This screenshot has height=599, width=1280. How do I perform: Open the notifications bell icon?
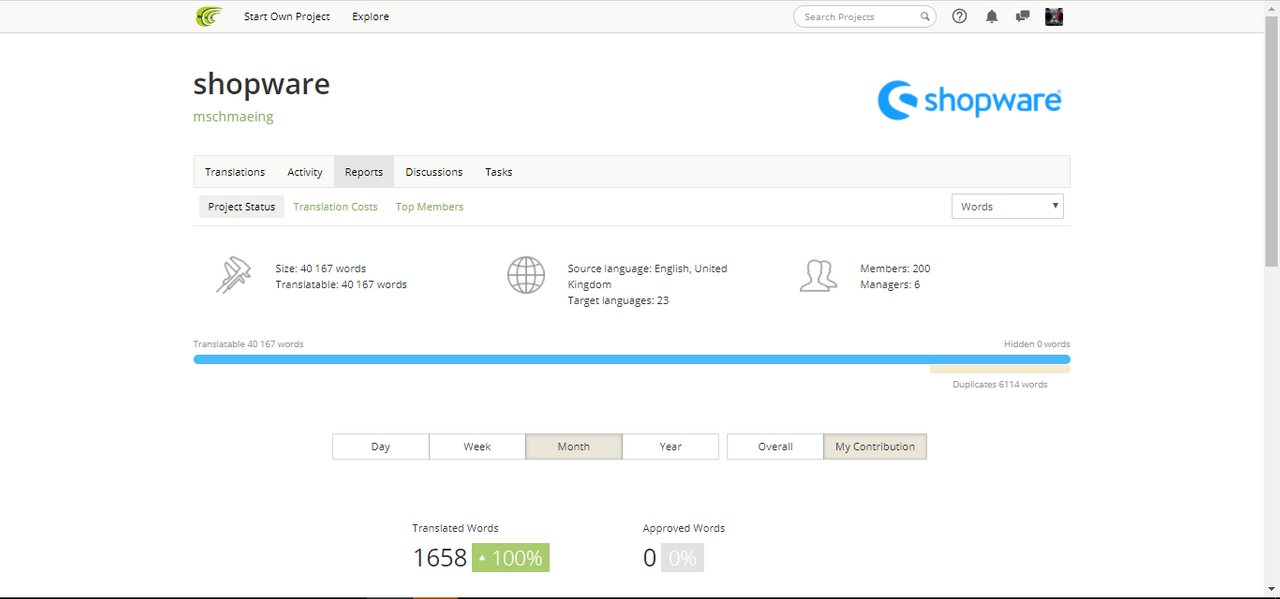(x=992, y=16)
